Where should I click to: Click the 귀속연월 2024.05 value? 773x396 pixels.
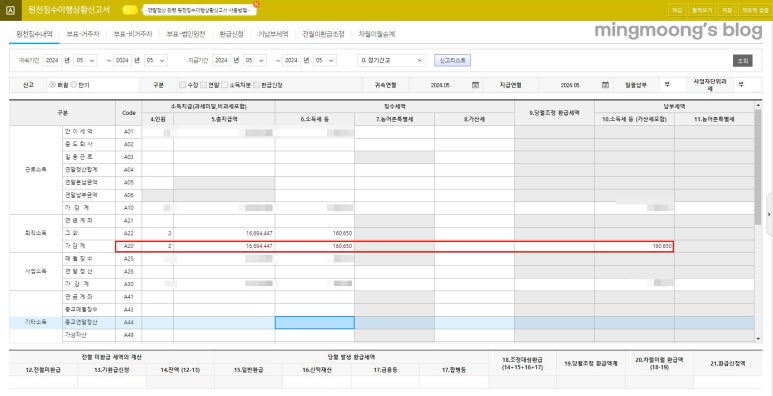tap(440, 85)
